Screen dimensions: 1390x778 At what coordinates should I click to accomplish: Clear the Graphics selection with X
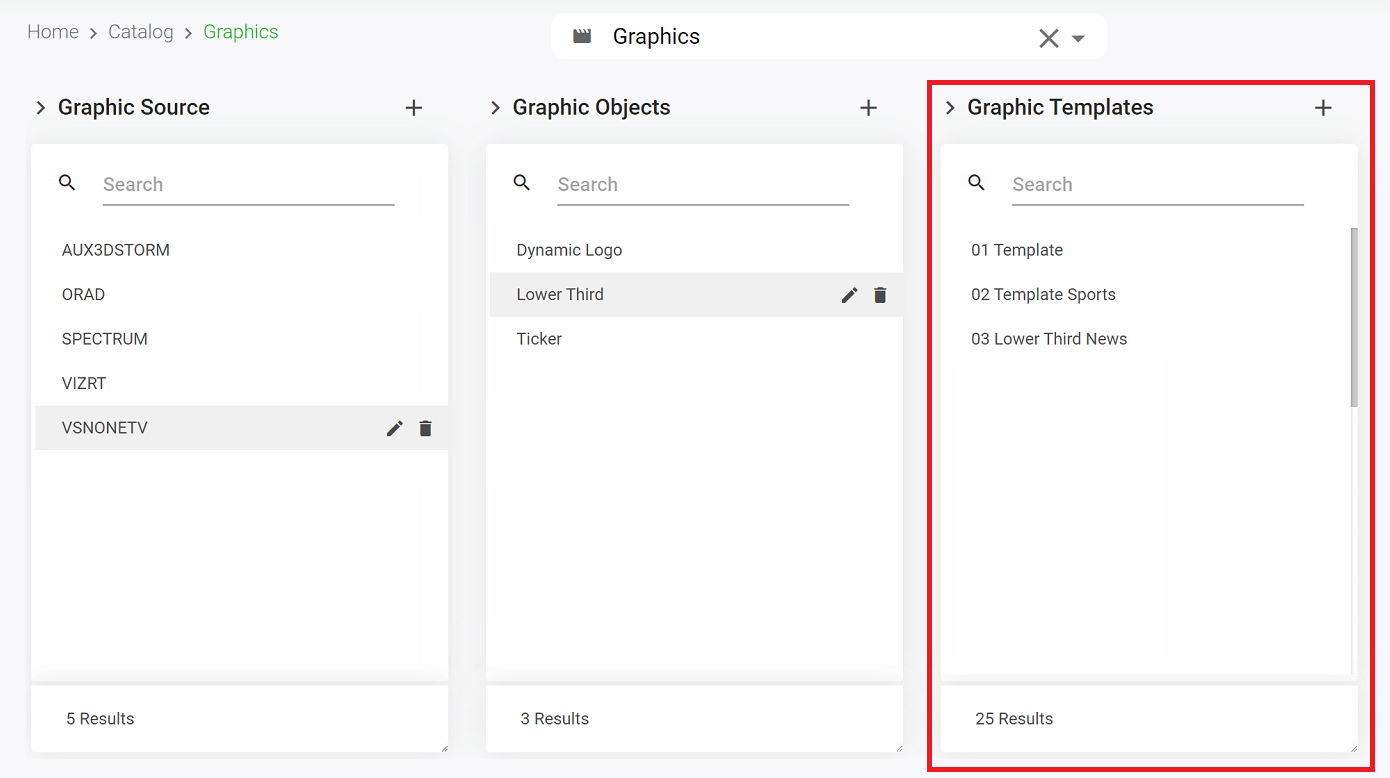click(x=1048, y=38)
